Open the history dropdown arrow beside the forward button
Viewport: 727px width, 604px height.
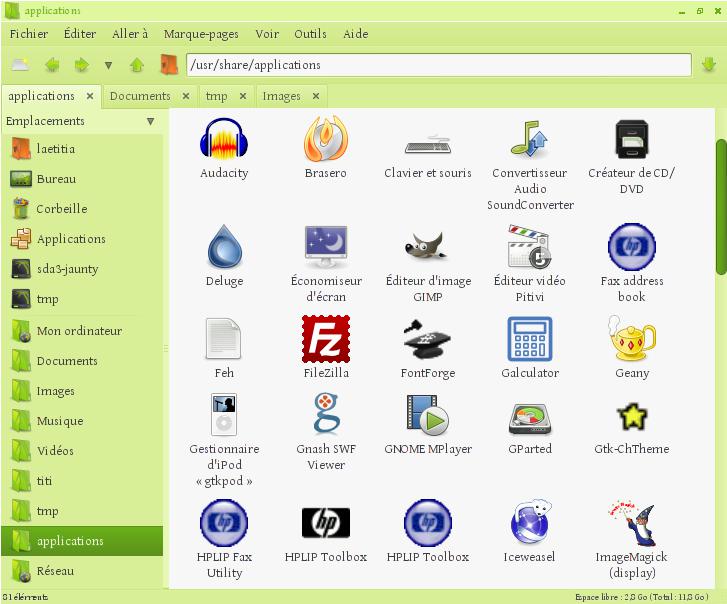coord(108,66)
